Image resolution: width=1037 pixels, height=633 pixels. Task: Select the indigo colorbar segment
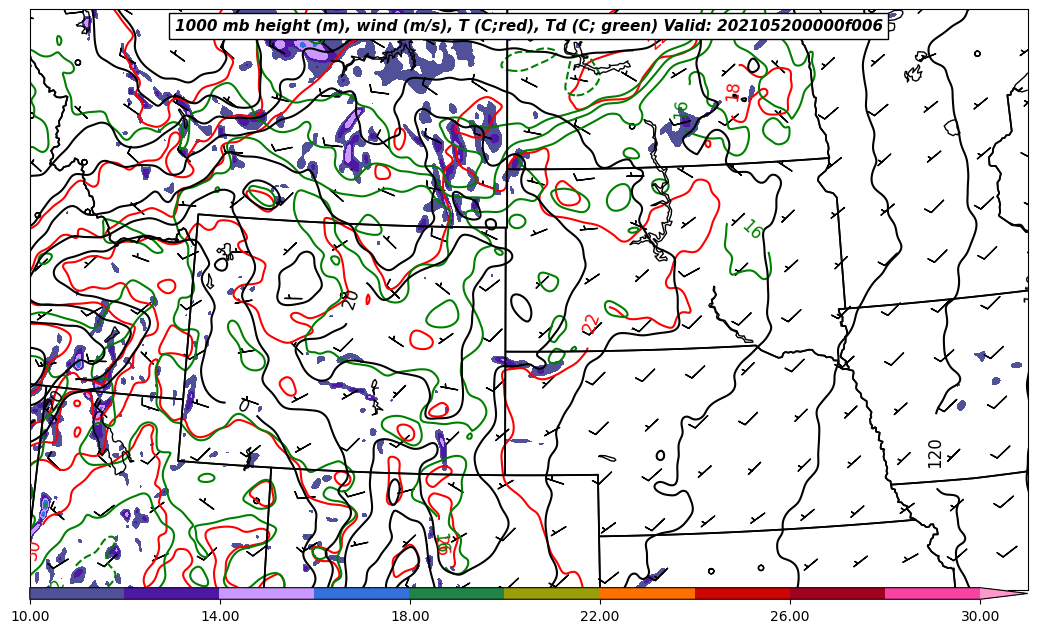click(x=171, y=593)
